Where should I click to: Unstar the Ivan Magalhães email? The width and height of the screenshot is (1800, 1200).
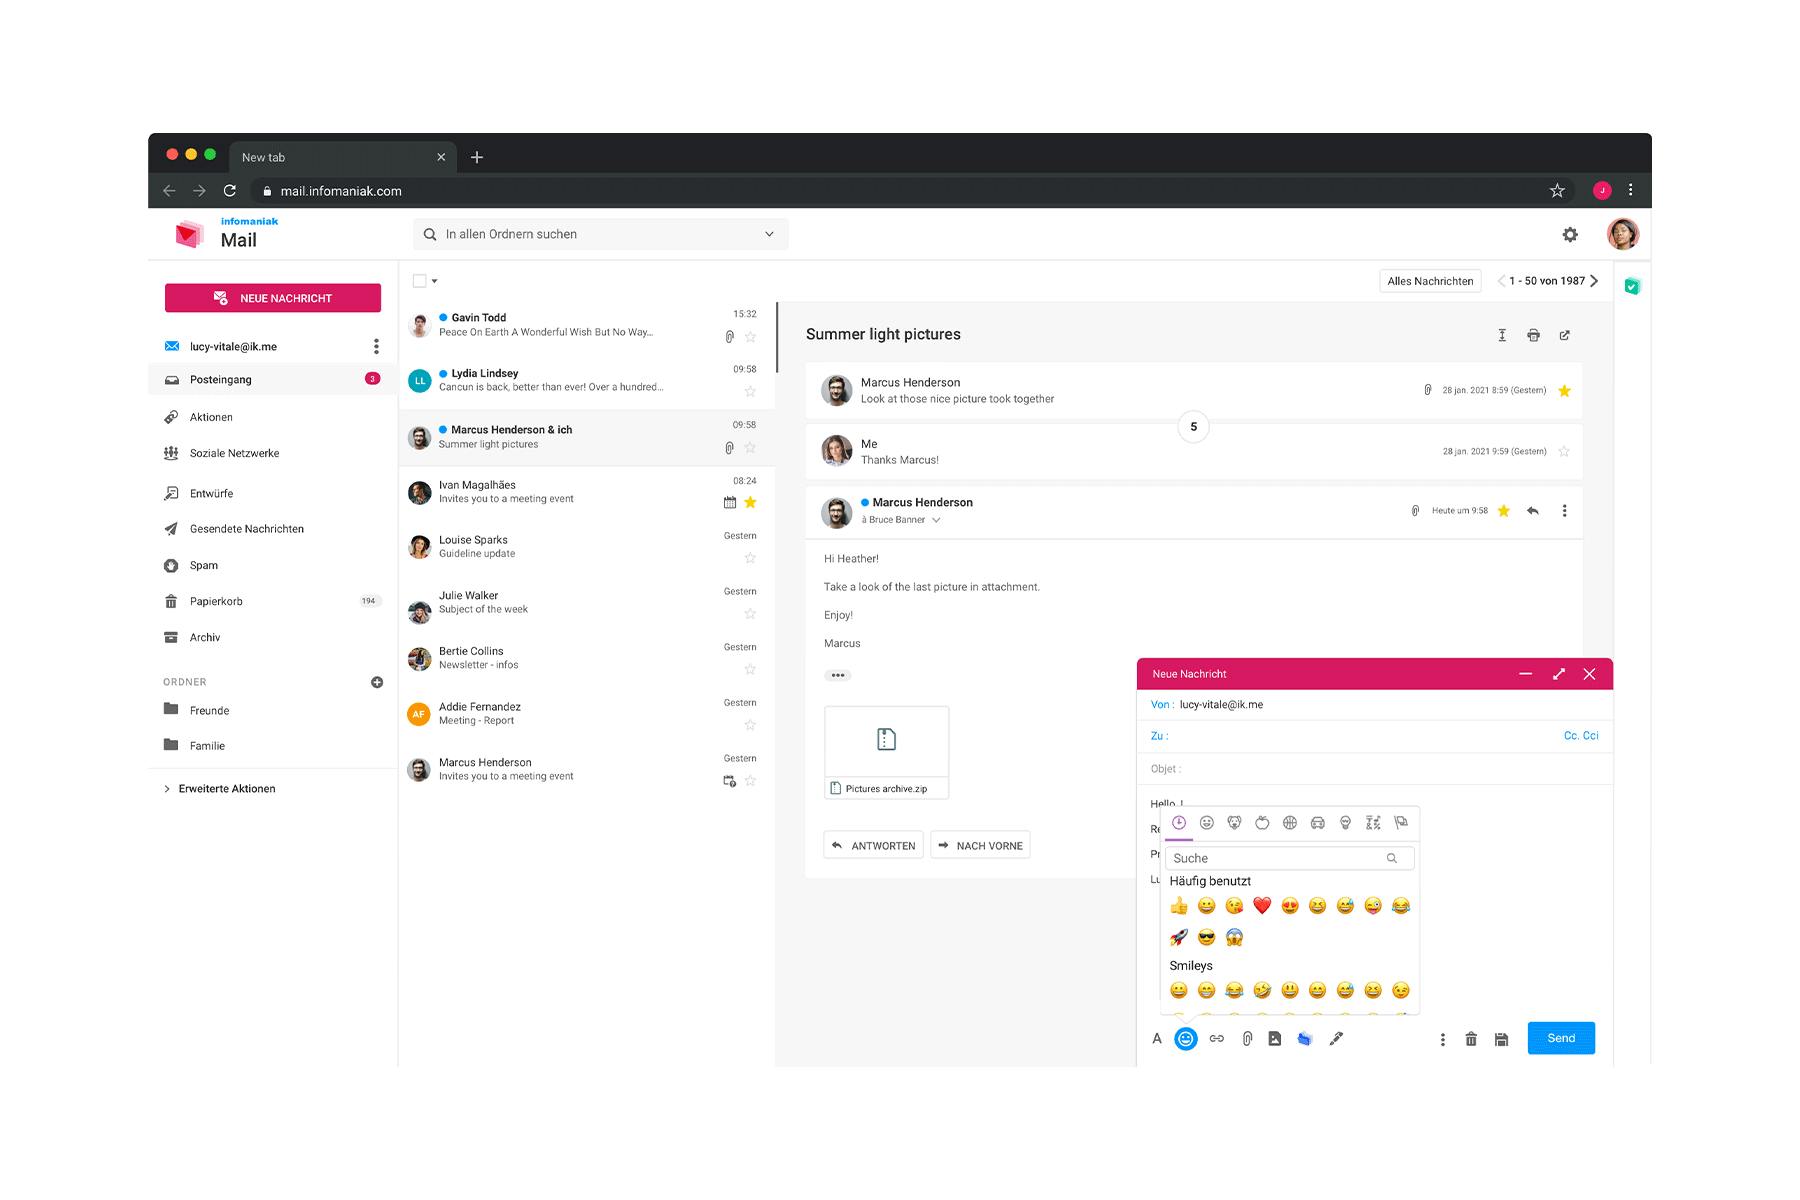coord(750,502)
